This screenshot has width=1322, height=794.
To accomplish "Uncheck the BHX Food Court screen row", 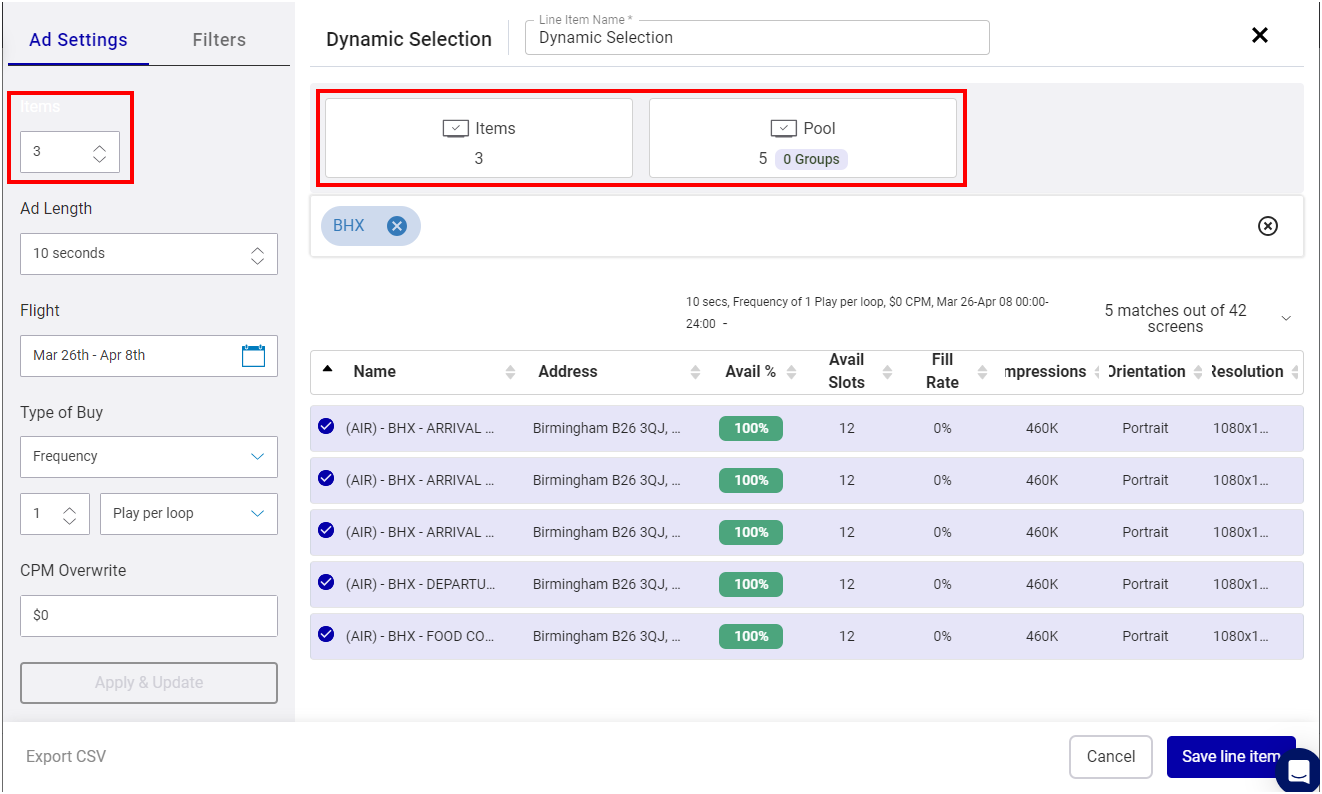I will click(326, 634).
